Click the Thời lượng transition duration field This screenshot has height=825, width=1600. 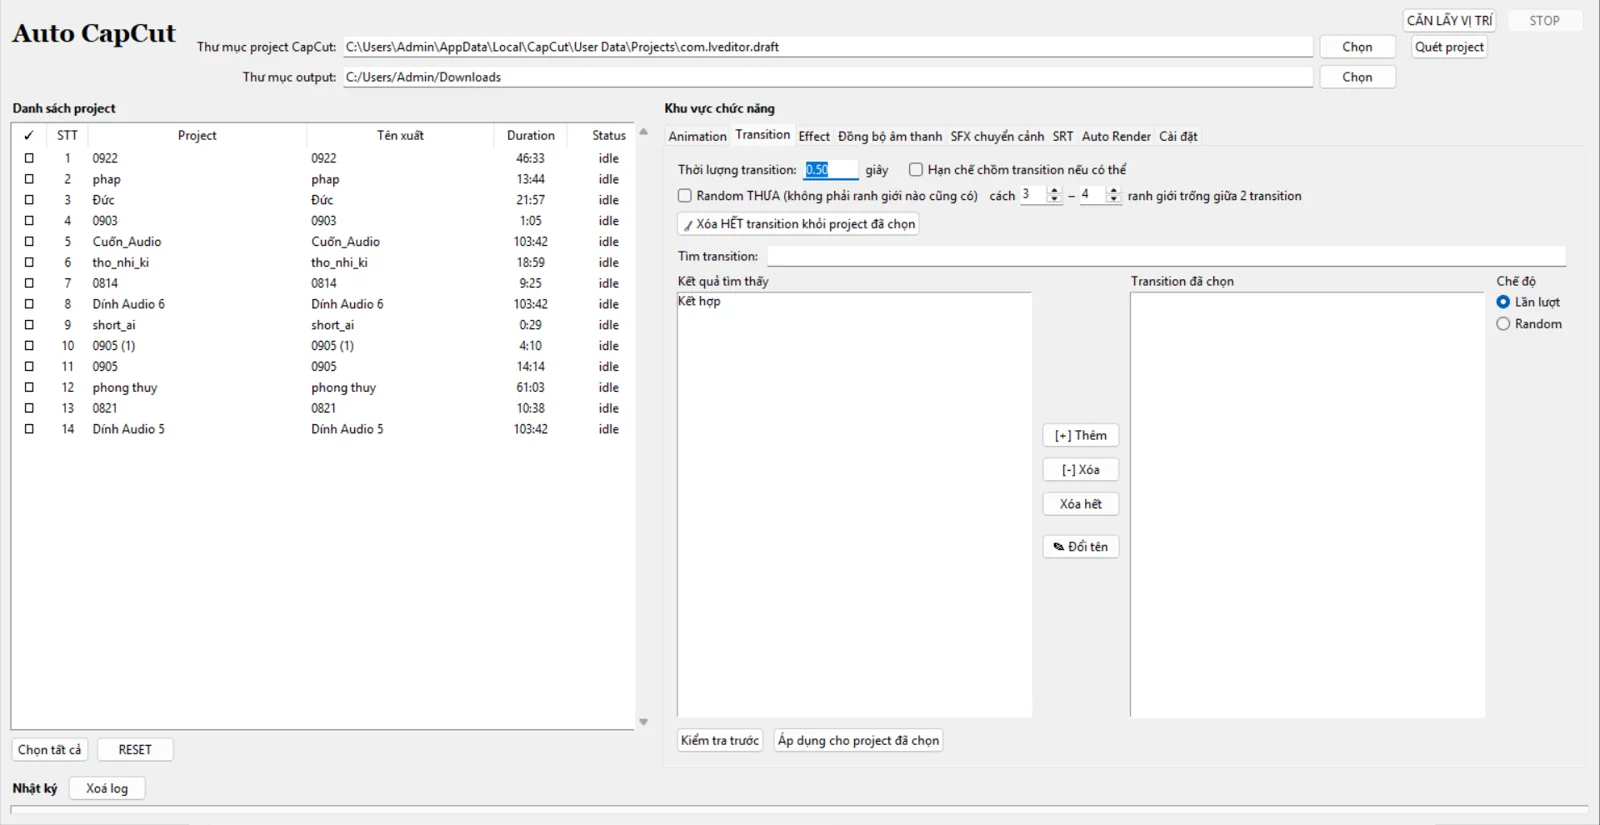click(831, 170)
